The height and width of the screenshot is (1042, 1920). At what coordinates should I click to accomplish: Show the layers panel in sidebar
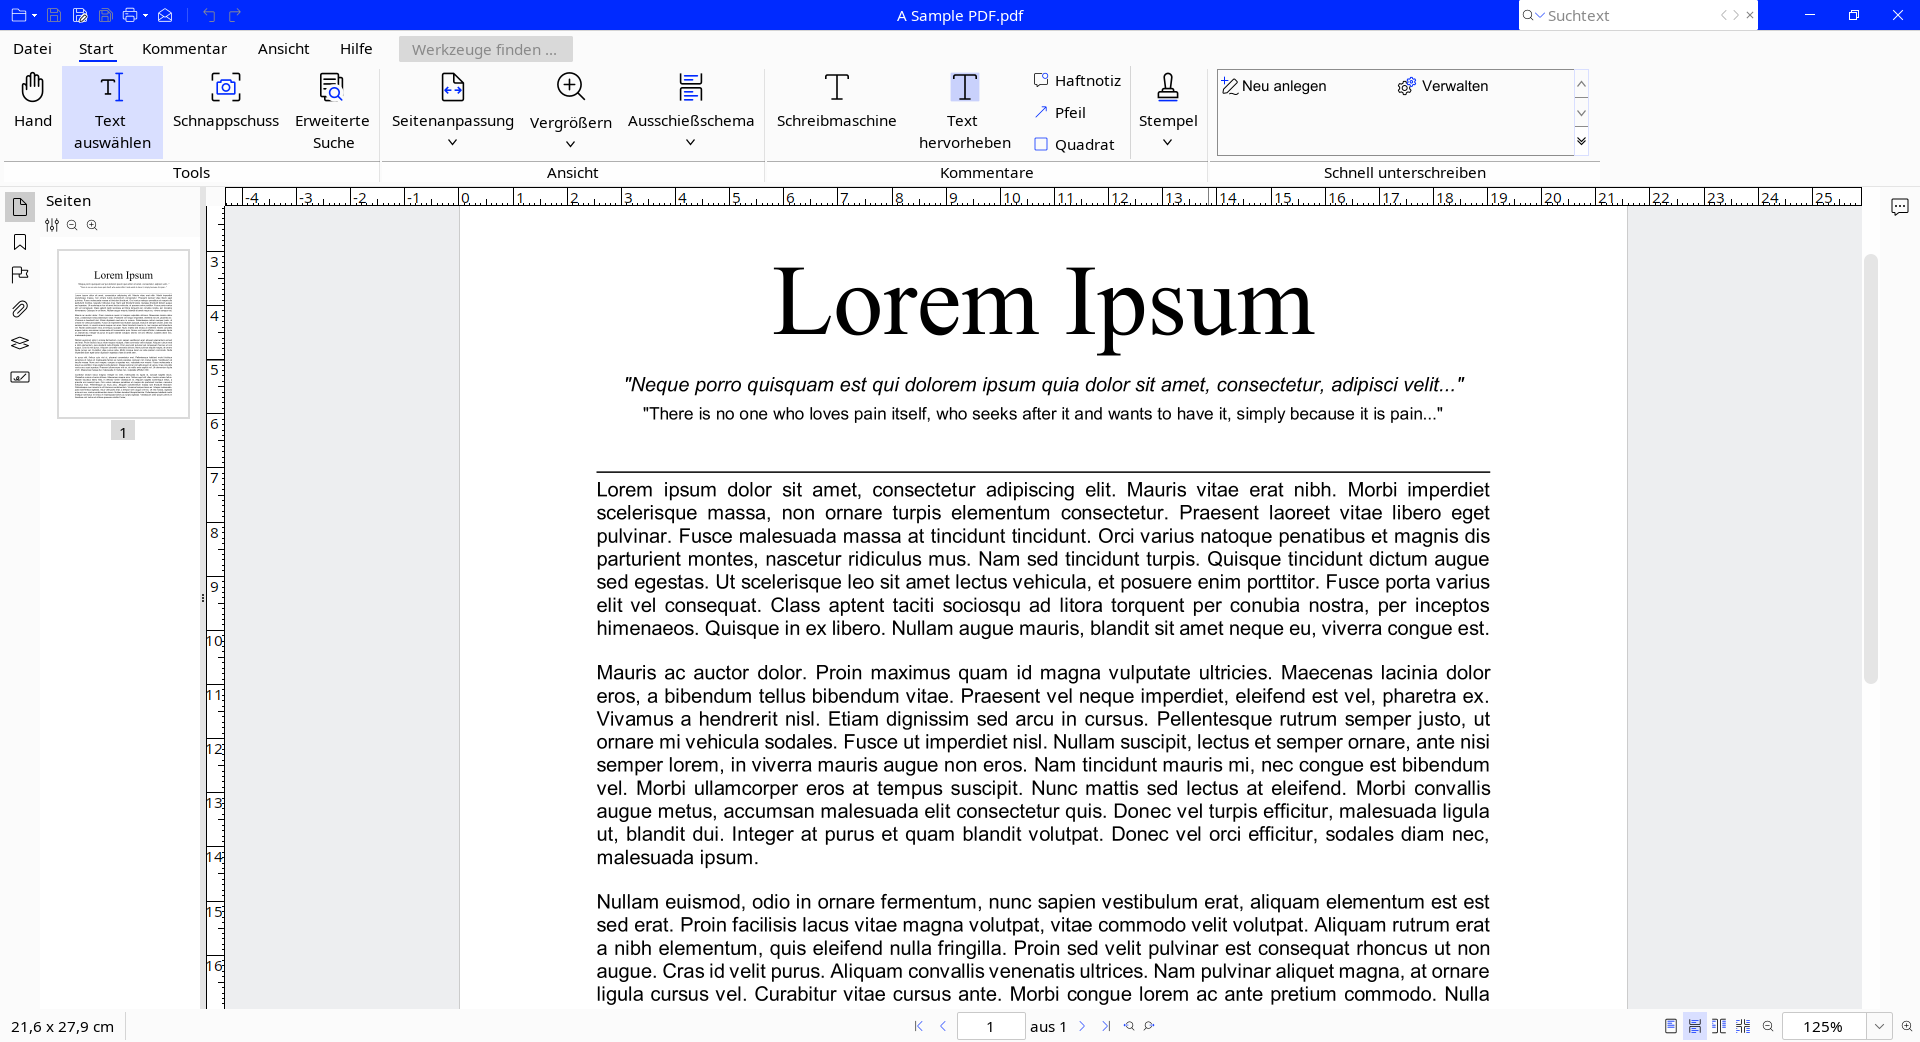[x=20, y=343]
